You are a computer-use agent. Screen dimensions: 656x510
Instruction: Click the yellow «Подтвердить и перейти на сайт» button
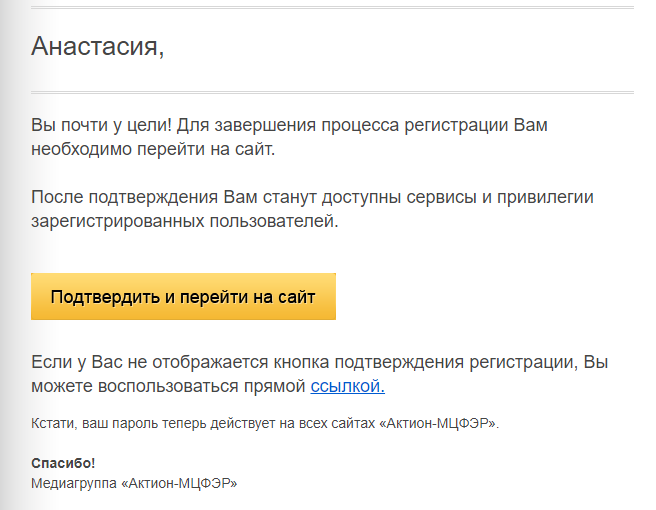click(183, 297)
